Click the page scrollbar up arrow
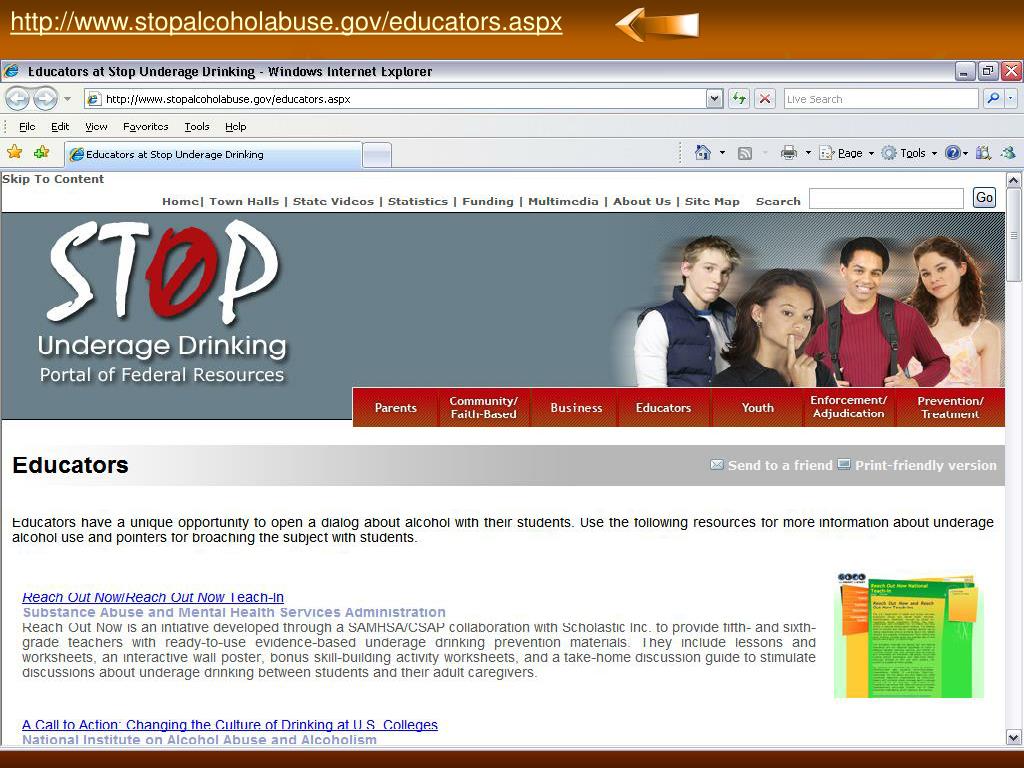The image size is (1024, 768). (x=1014, y=180)
